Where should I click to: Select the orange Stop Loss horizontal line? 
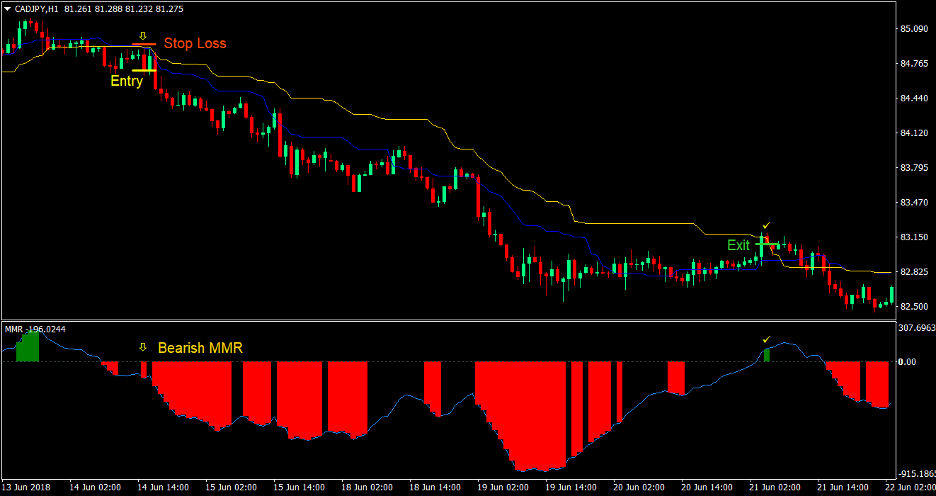[x=143, y=45]
